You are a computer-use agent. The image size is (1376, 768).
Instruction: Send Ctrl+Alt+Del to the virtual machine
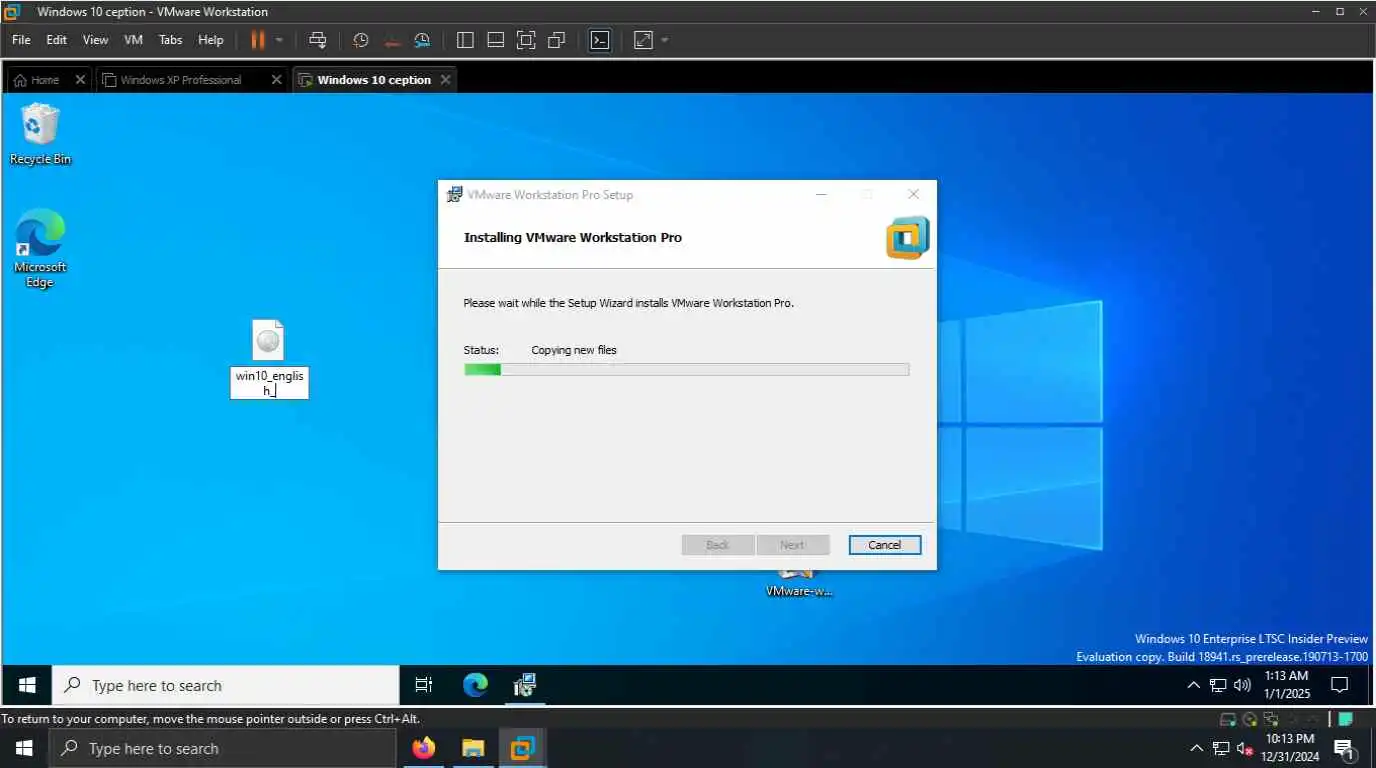[318, 40]
